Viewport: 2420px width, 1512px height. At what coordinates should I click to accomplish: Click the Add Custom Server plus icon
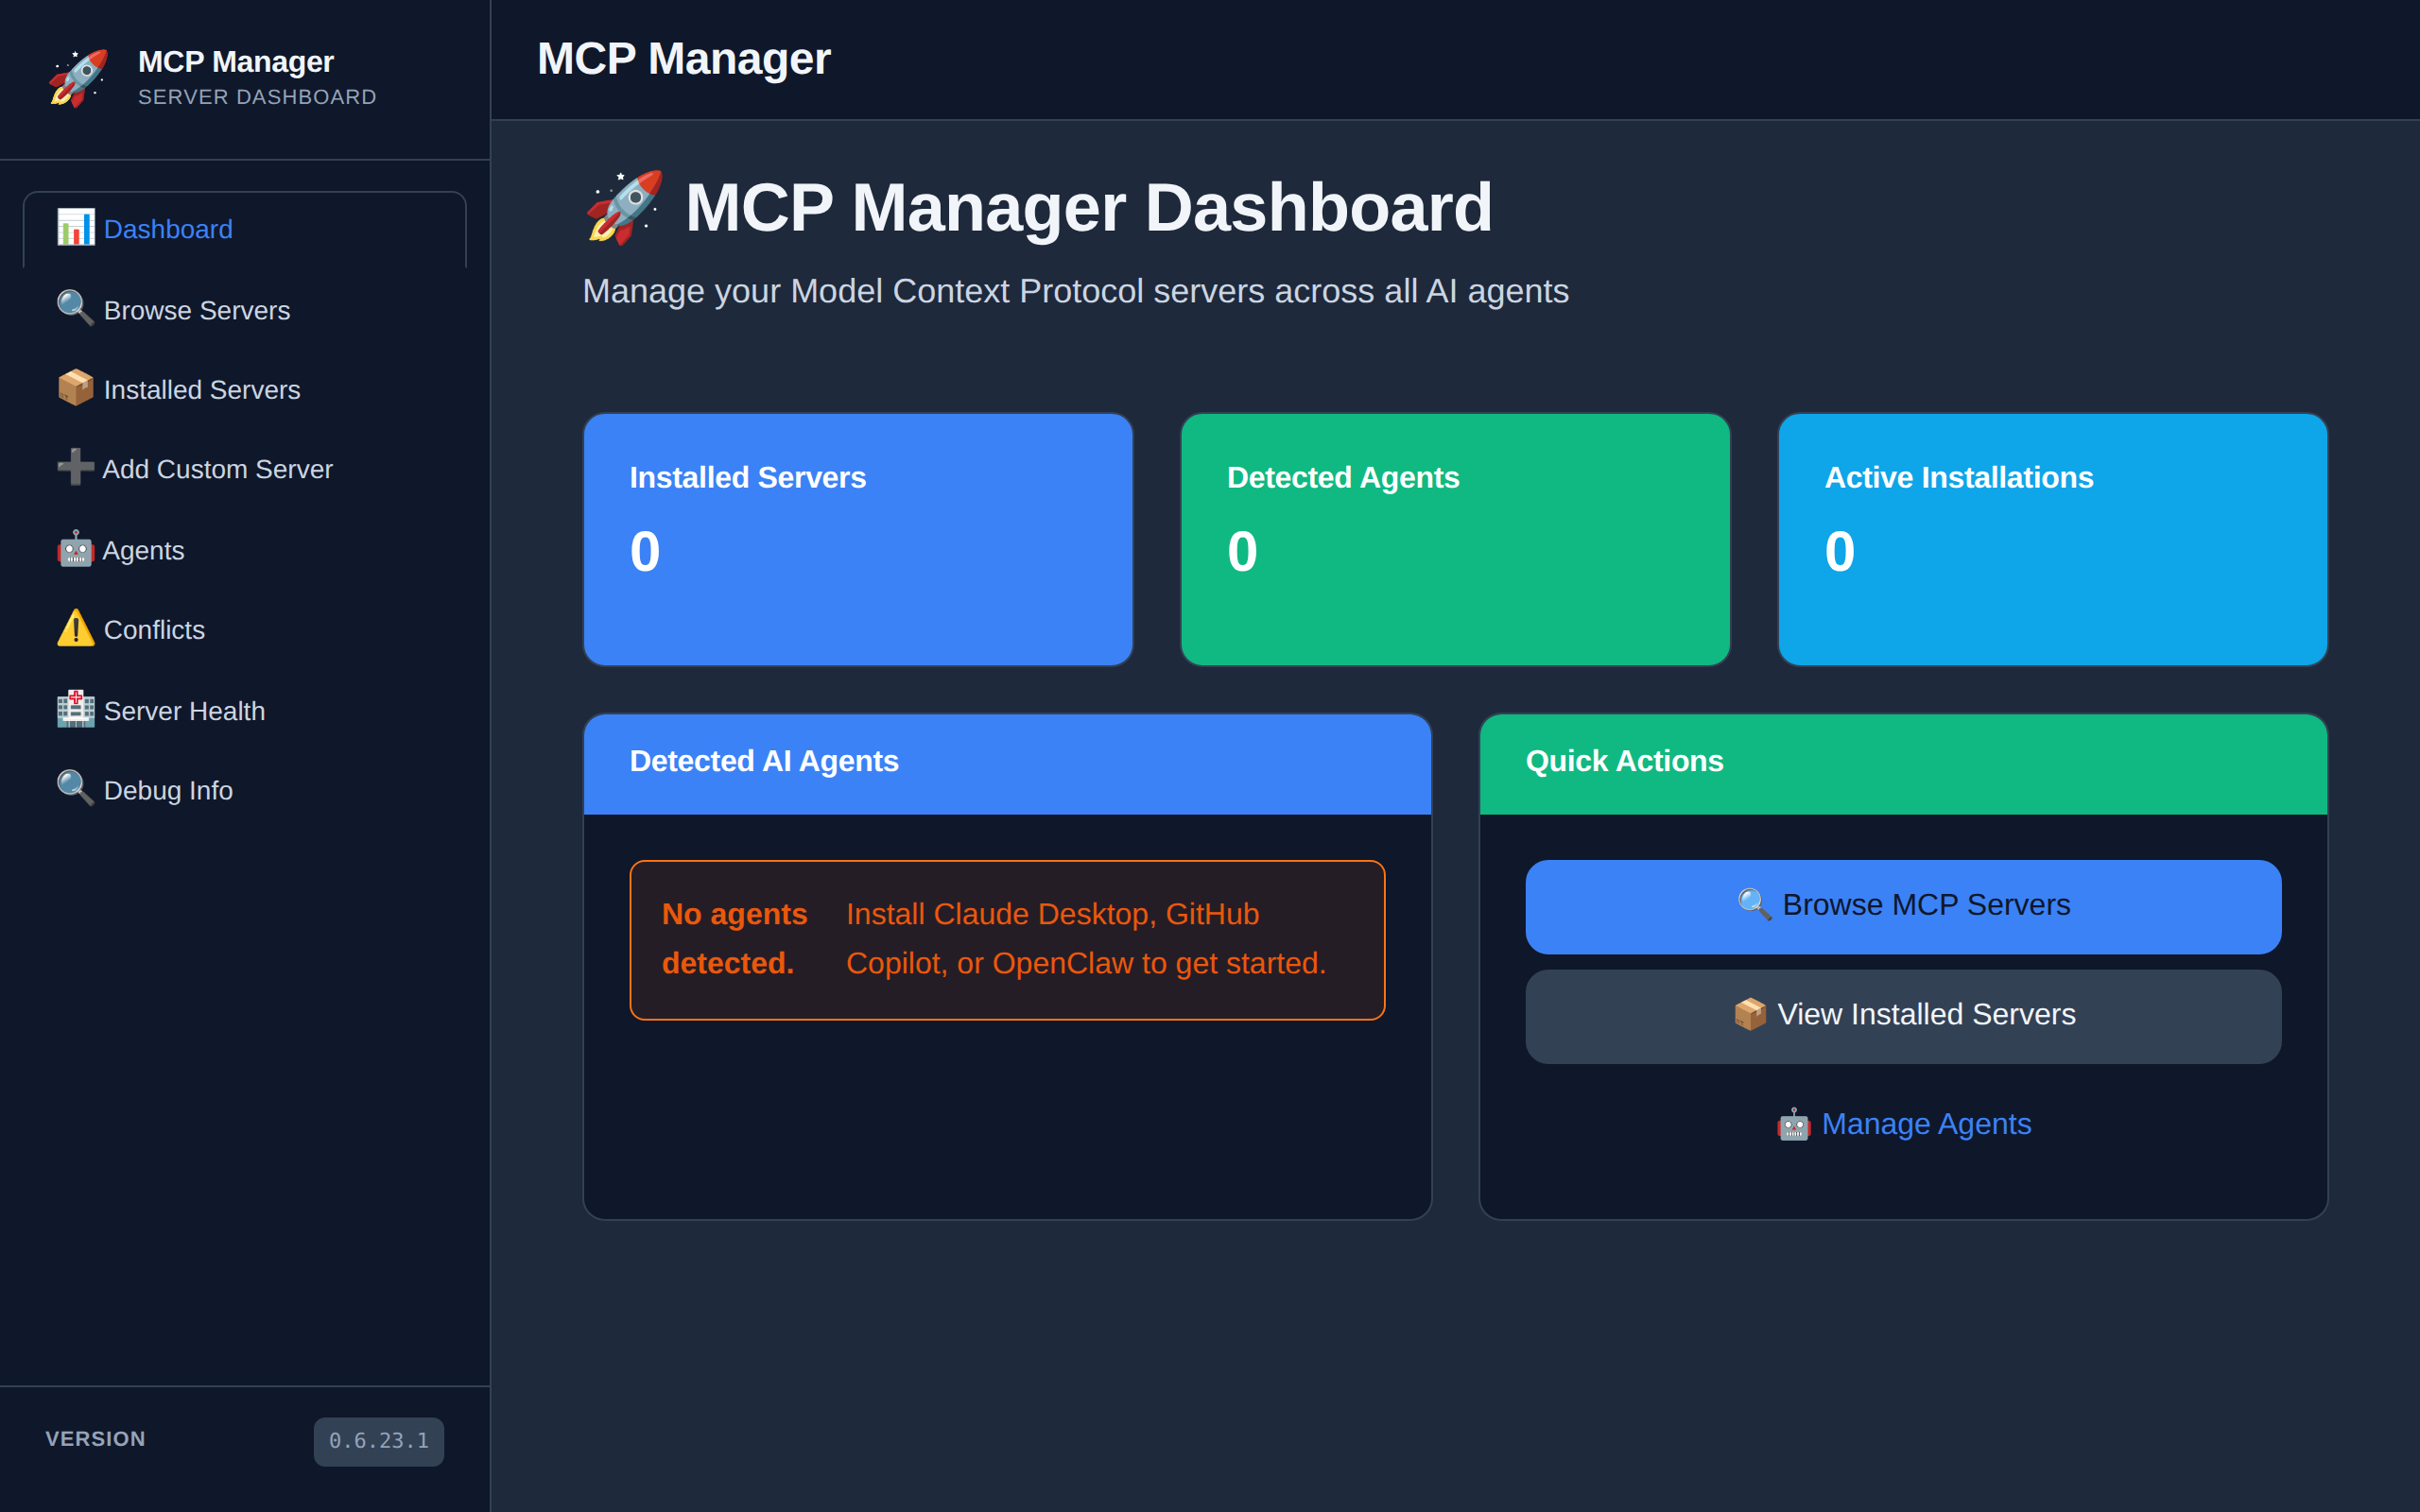pyautogui.click(x=76, y=467)
